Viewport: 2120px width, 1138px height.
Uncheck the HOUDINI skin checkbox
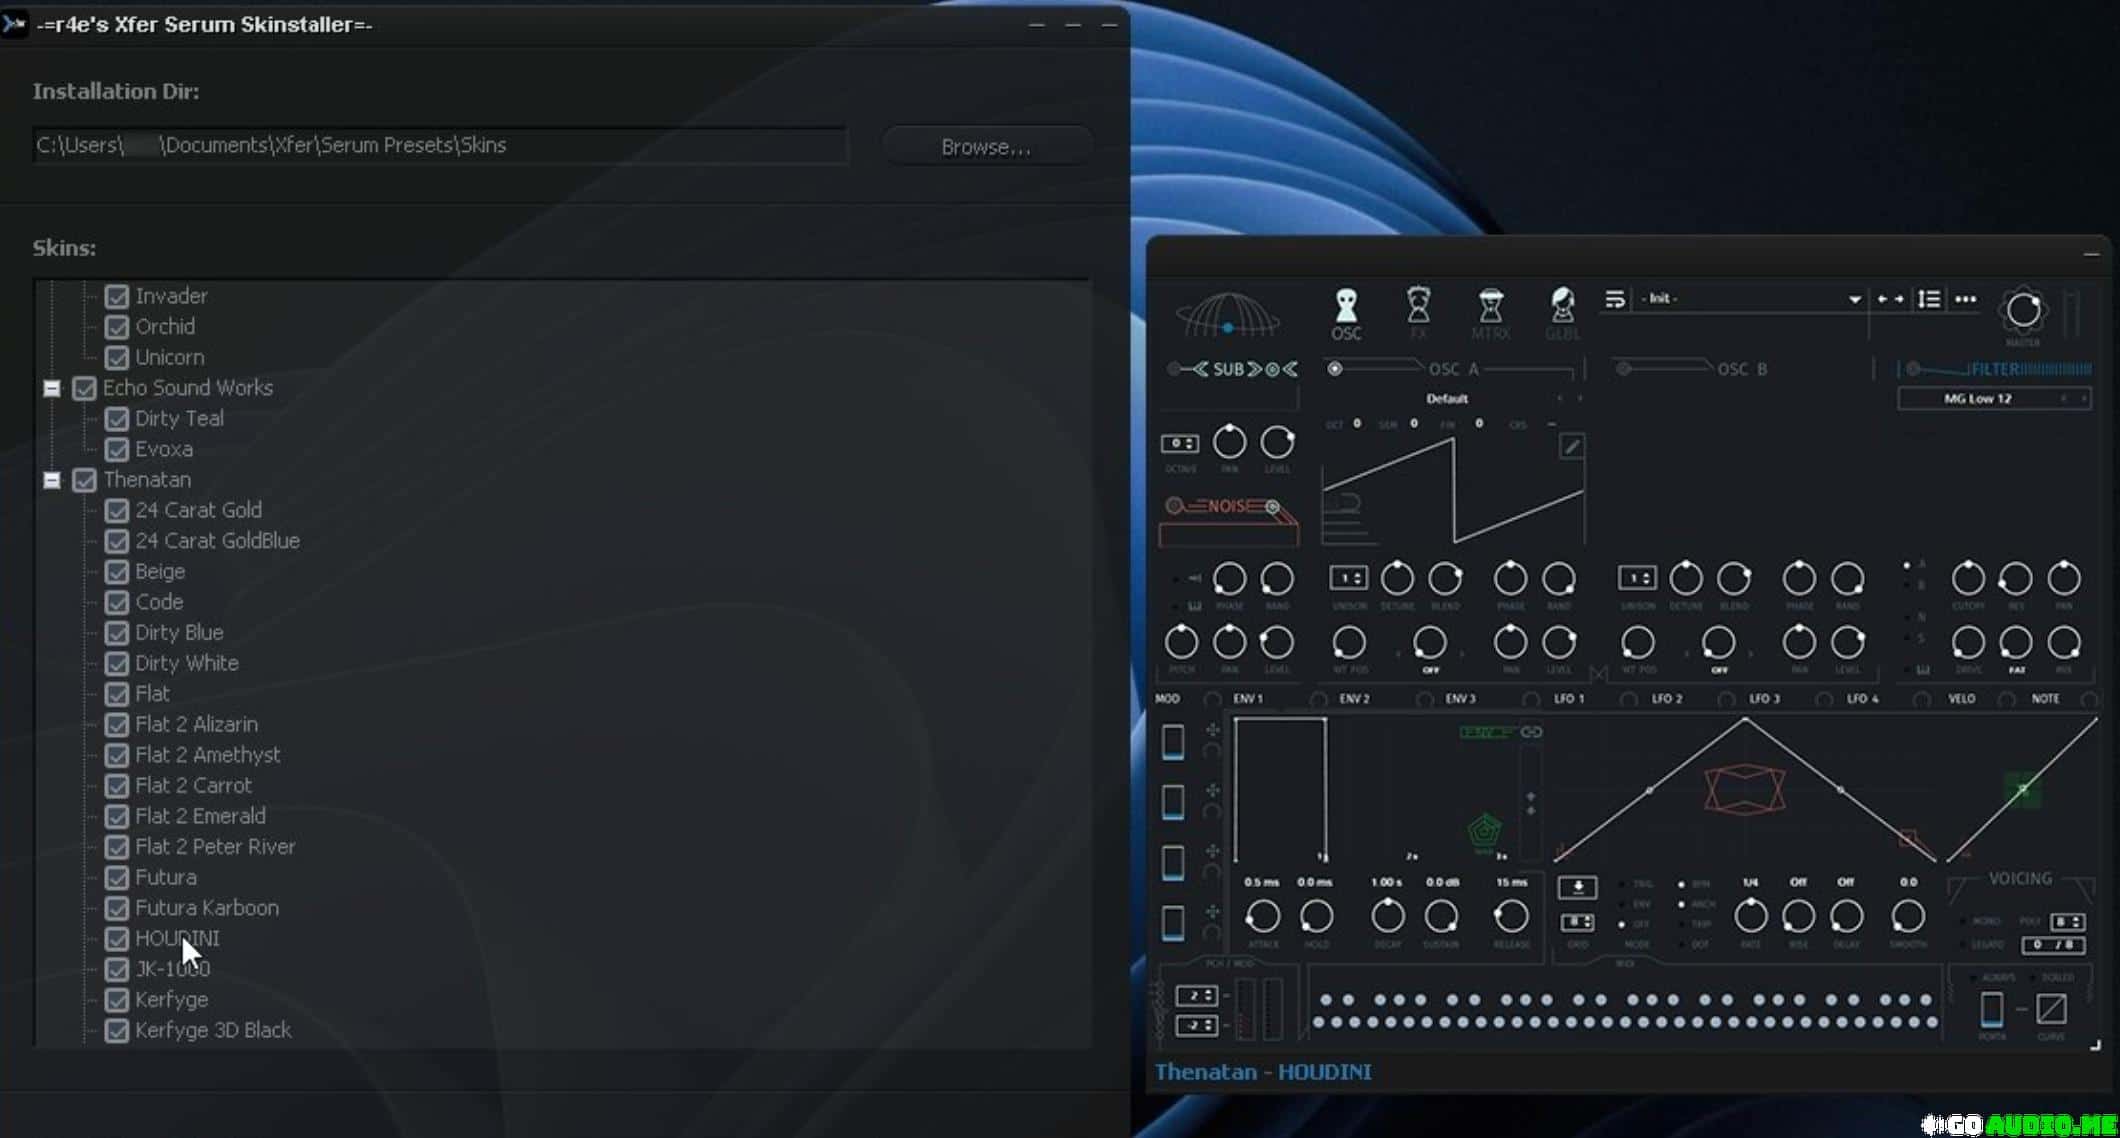(x=117, y=939)
